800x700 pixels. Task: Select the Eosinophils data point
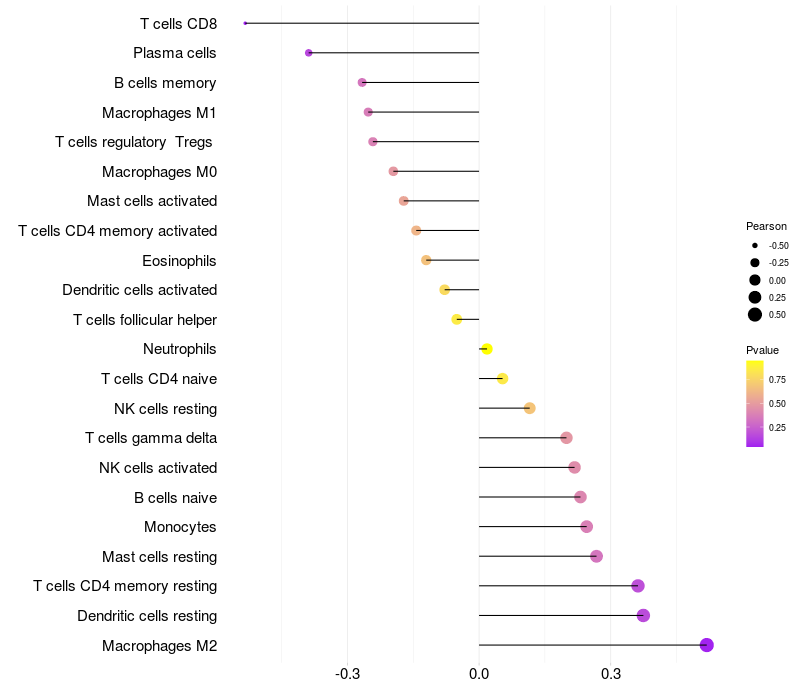coord(426,260)
